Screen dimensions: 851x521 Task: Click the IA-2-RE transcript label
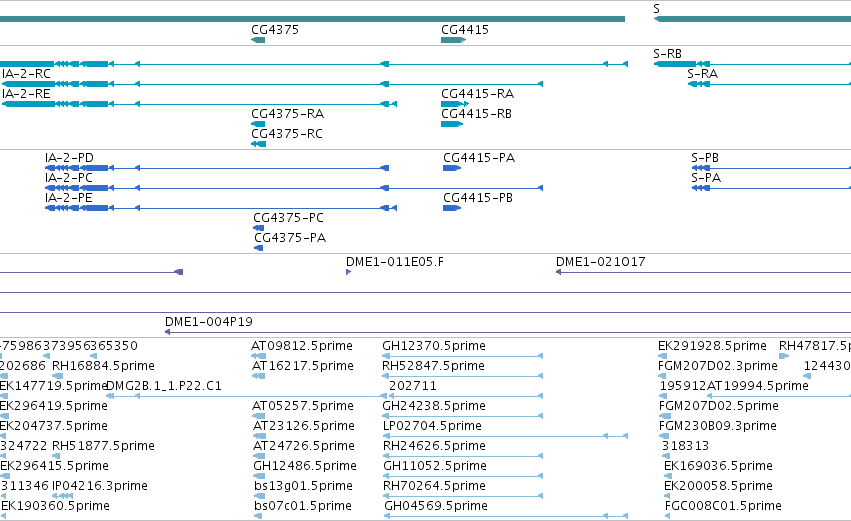26,94
